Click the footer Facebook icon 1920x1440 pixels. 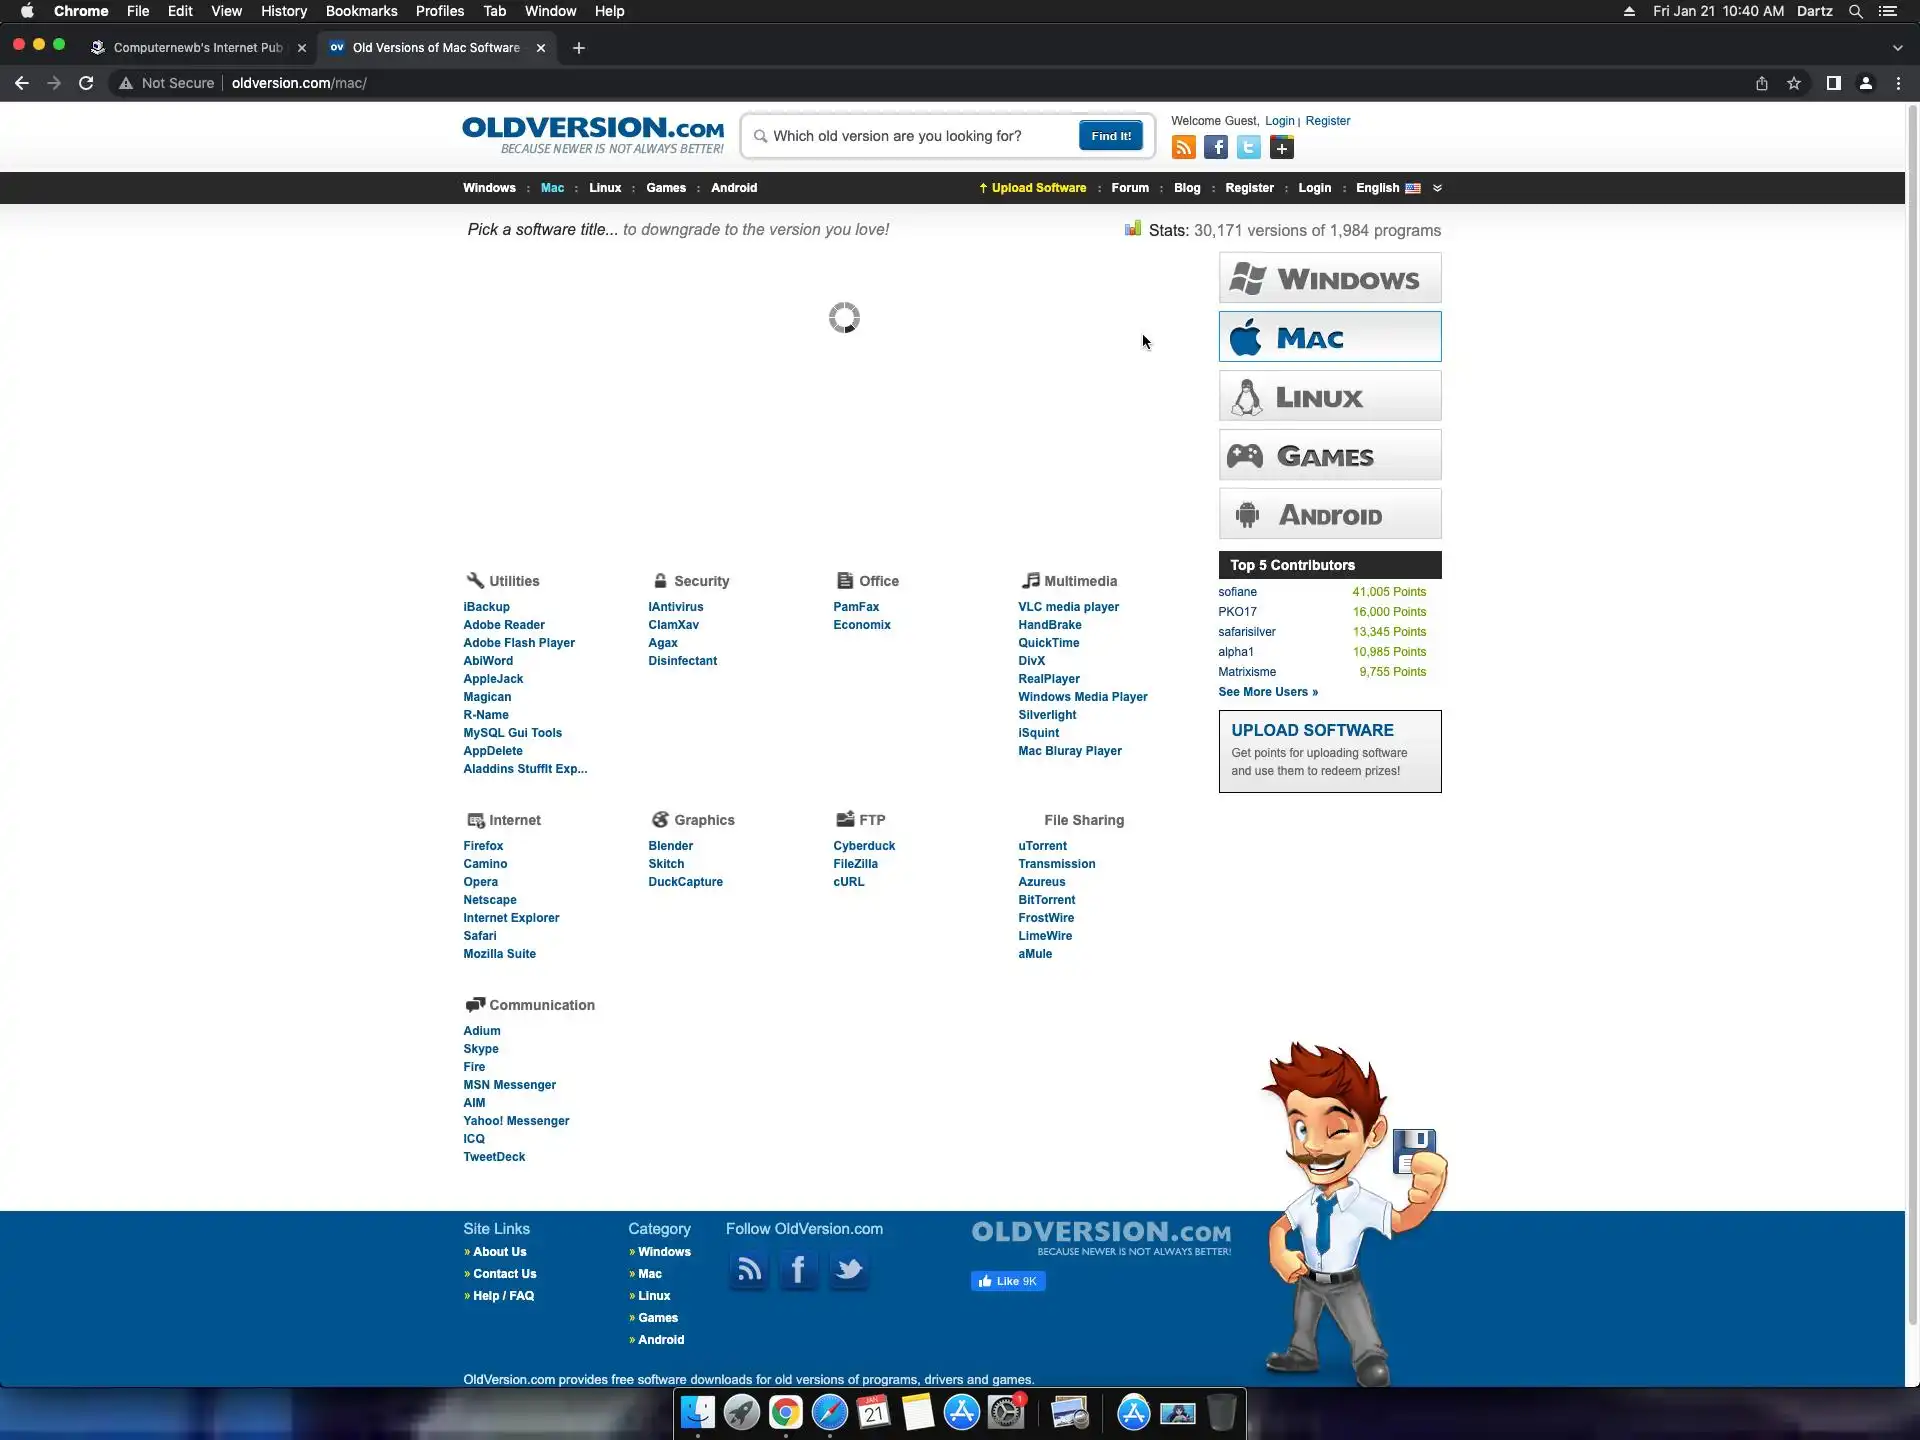(x=798, y=1270)
